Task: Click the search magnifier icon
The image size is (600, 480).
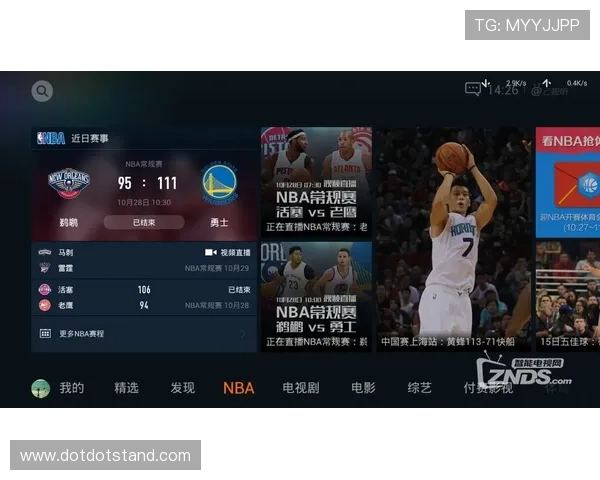Action: [x=42, y=91]
